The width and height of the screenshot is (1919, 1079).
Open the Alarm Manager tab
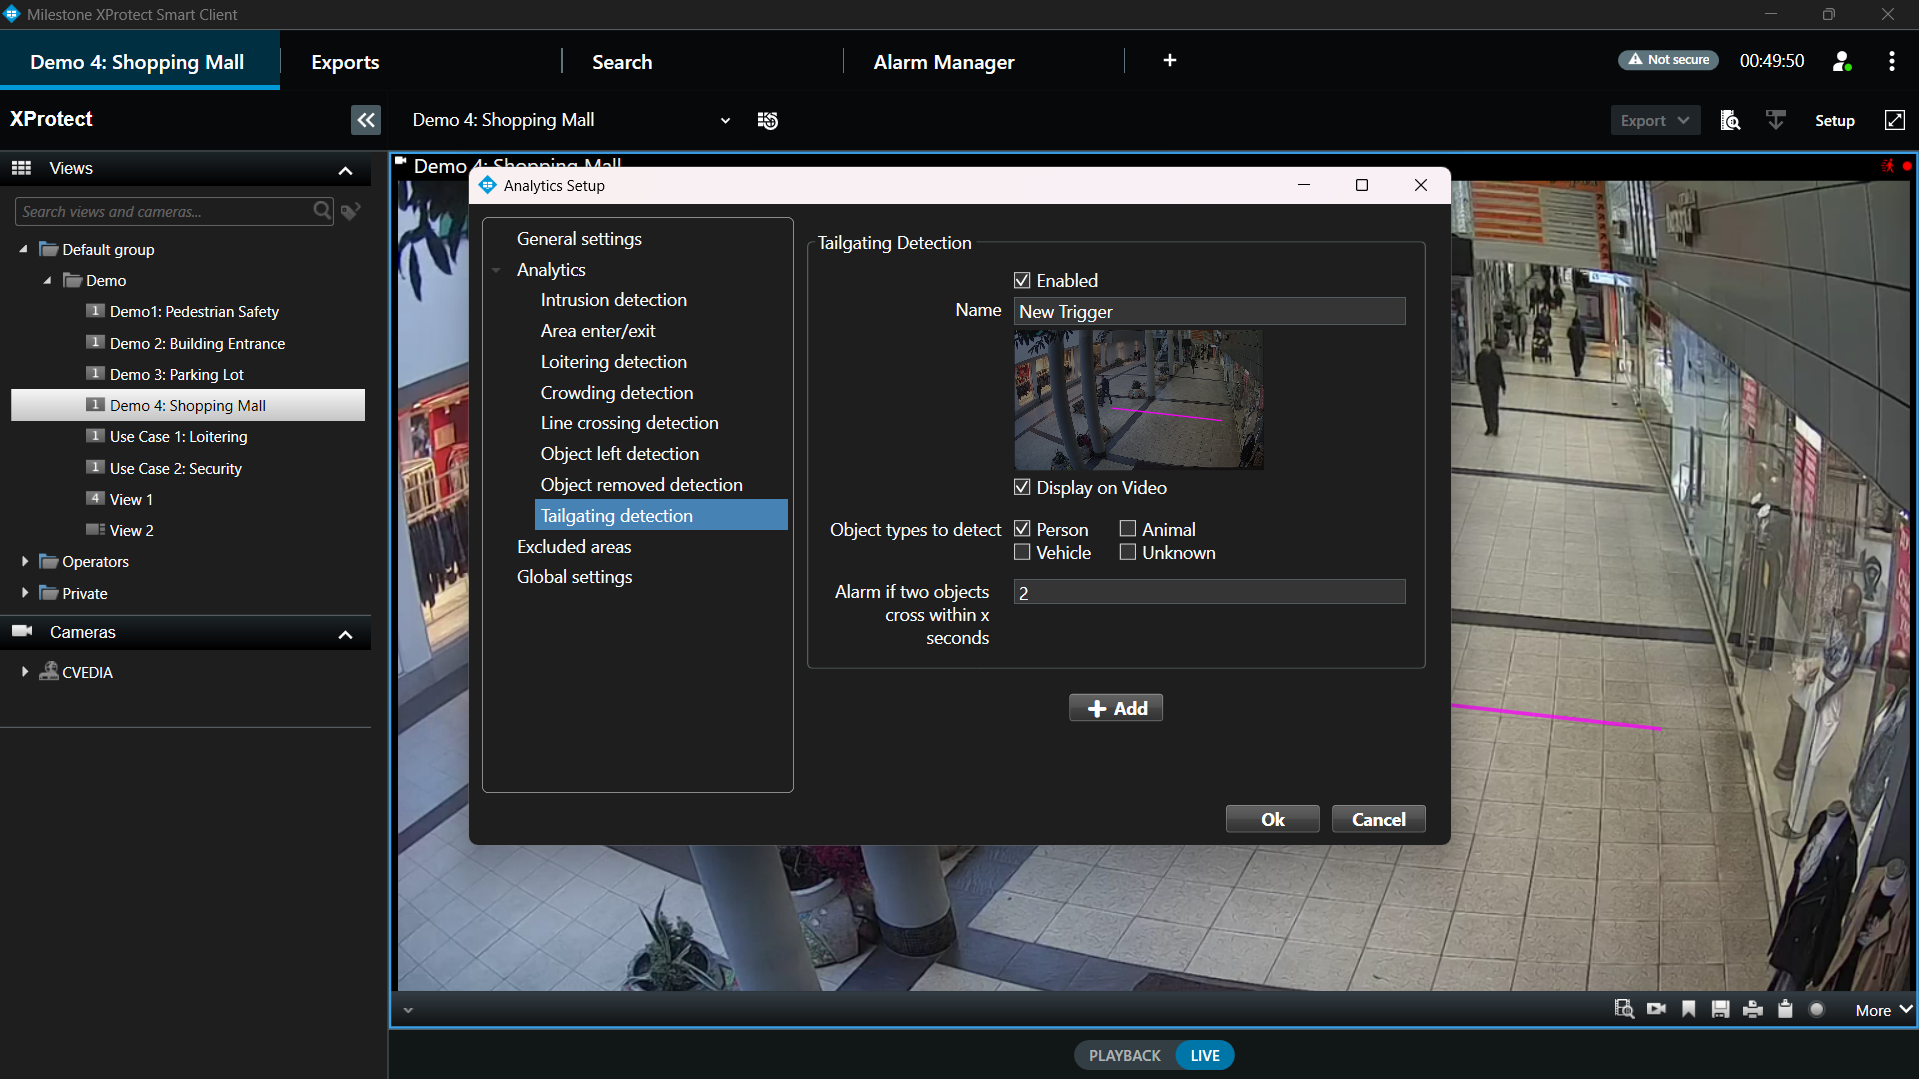(943, 62)
